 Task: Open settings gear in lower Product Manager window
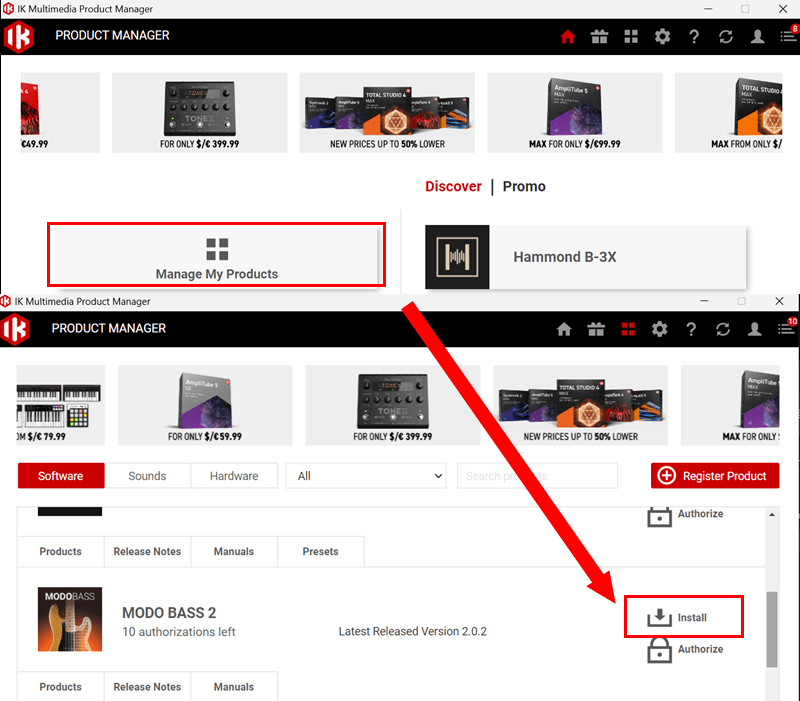(659, 329)
